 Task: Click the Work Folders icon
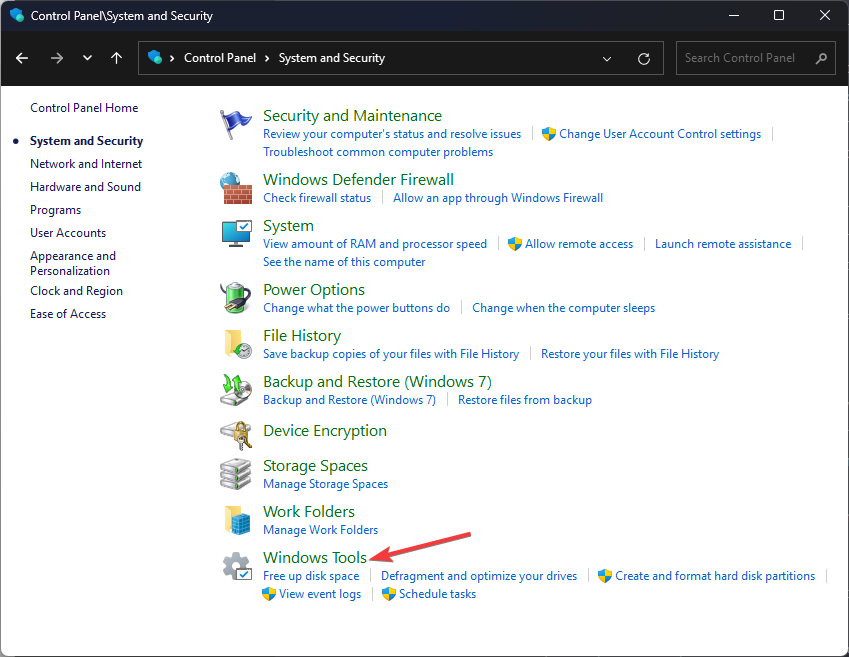pyautogui.click(x=237, y=520)
